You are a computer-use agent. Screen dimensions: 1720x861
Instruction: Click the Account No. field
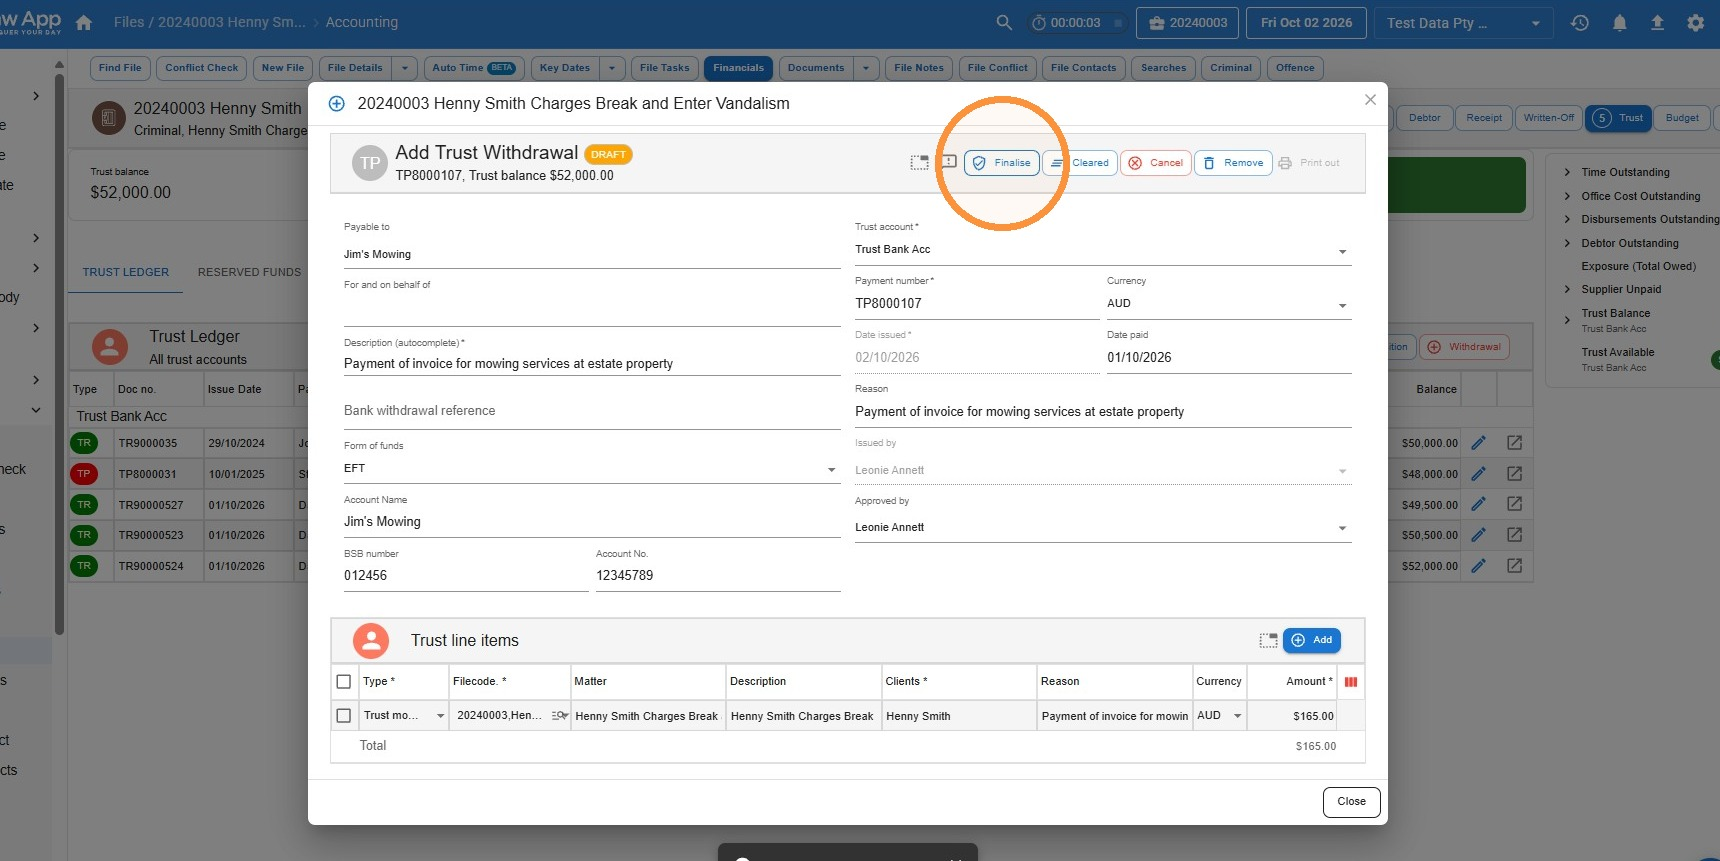[718, 576]
